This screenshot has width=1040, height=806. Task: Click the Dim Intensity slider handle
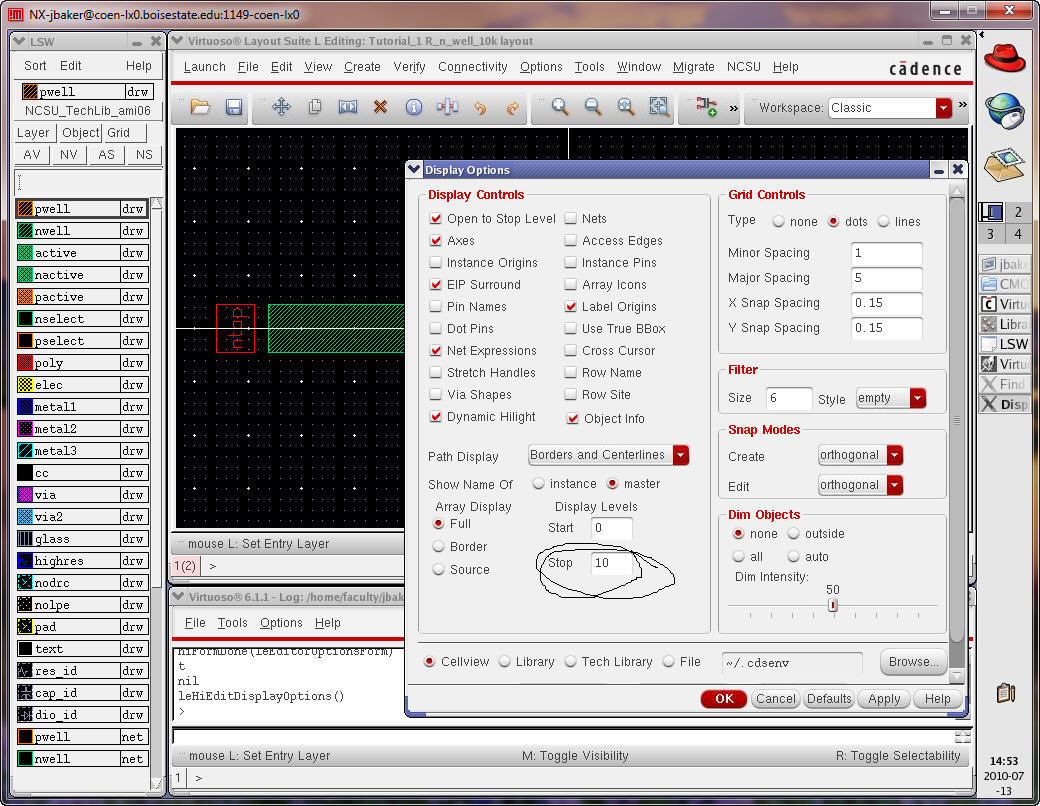pos(832,605)
